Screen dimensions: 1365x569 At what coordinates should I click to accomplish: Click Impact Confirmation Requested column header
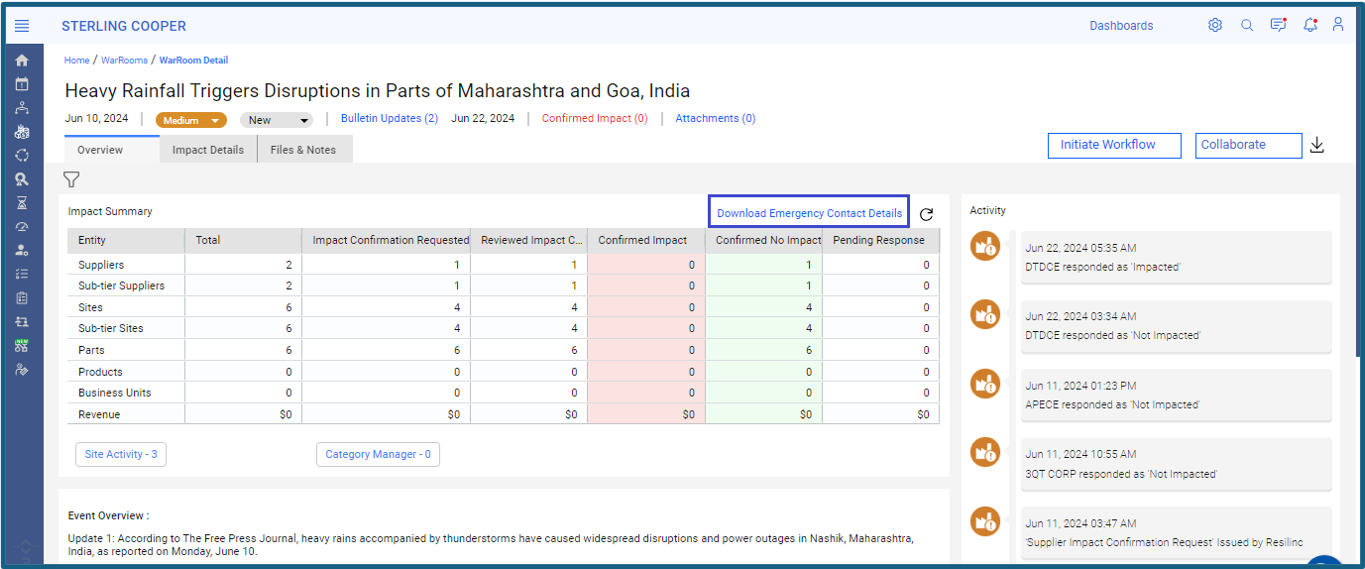(386, 240)
